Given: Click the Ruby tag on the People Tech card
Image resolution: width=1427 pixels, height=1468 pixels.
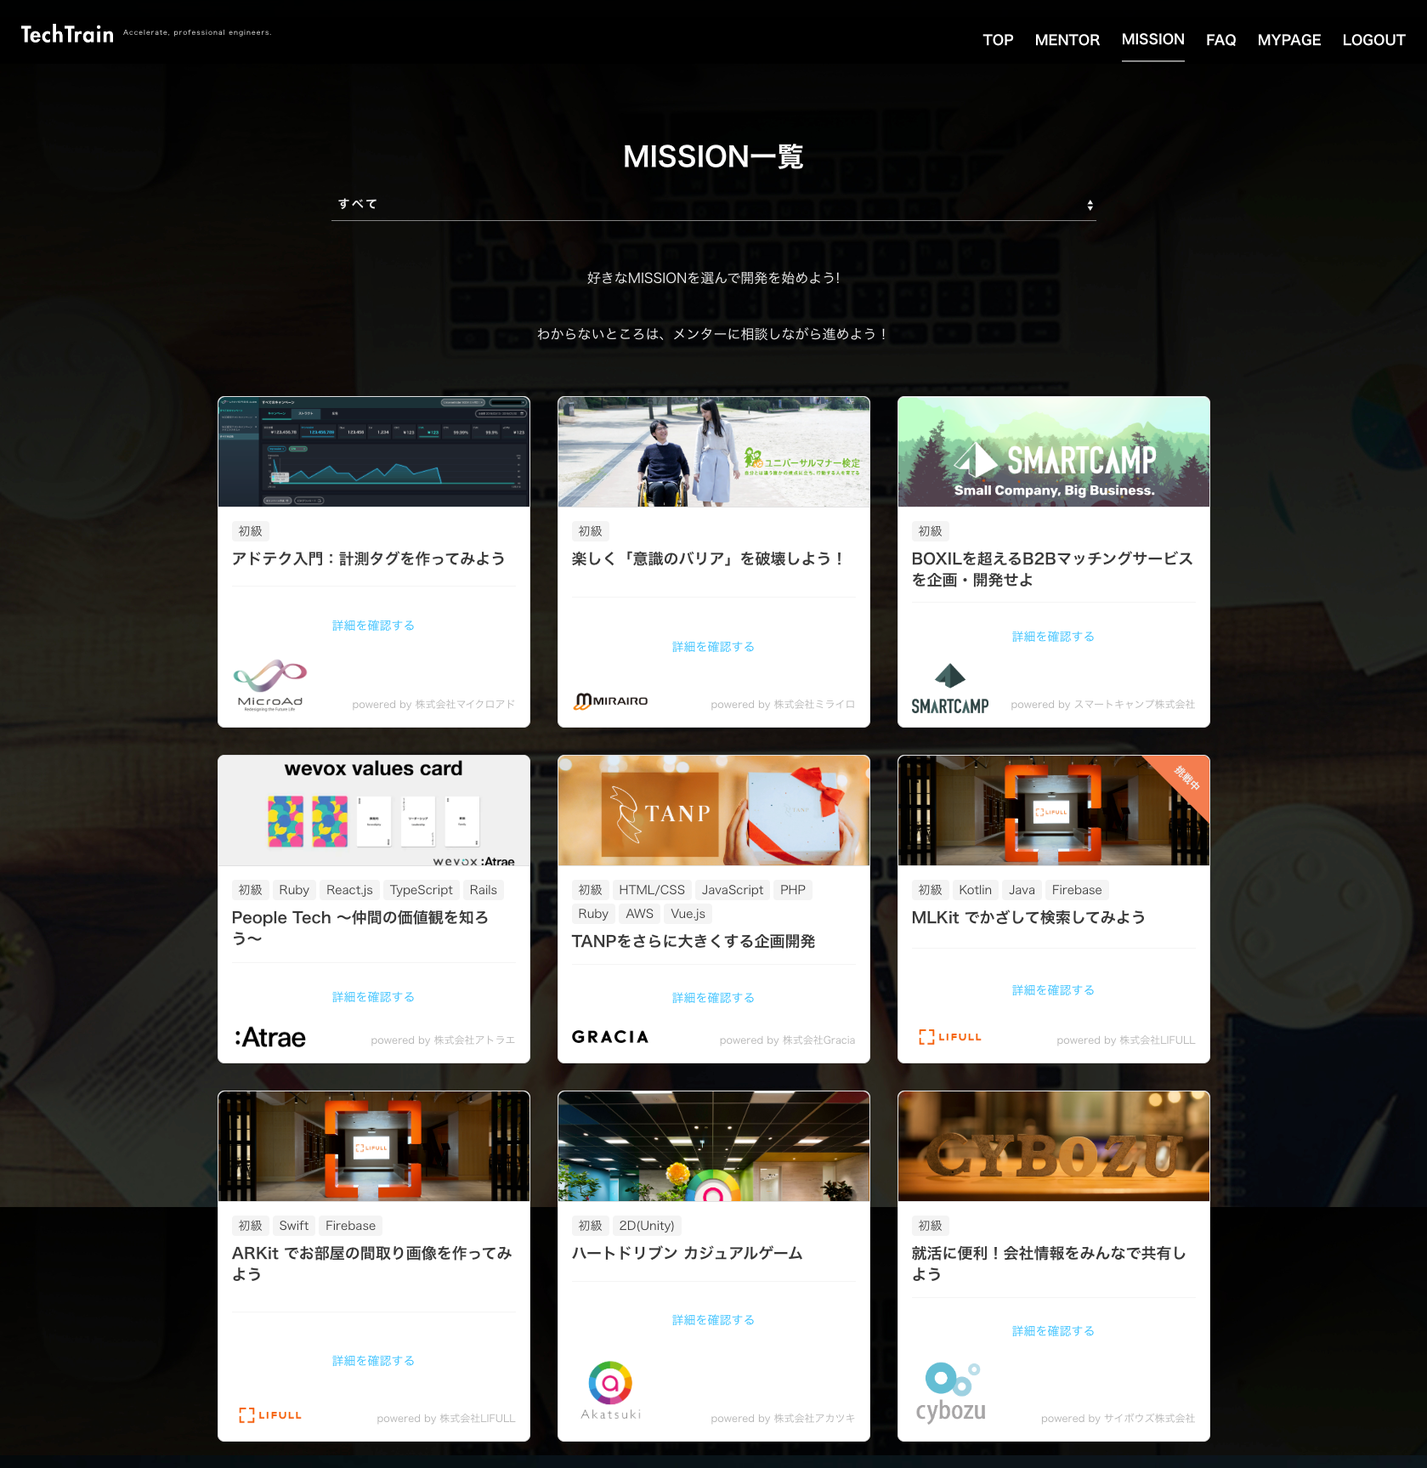Looking at the screenshot, I should (x=293, y=889).
